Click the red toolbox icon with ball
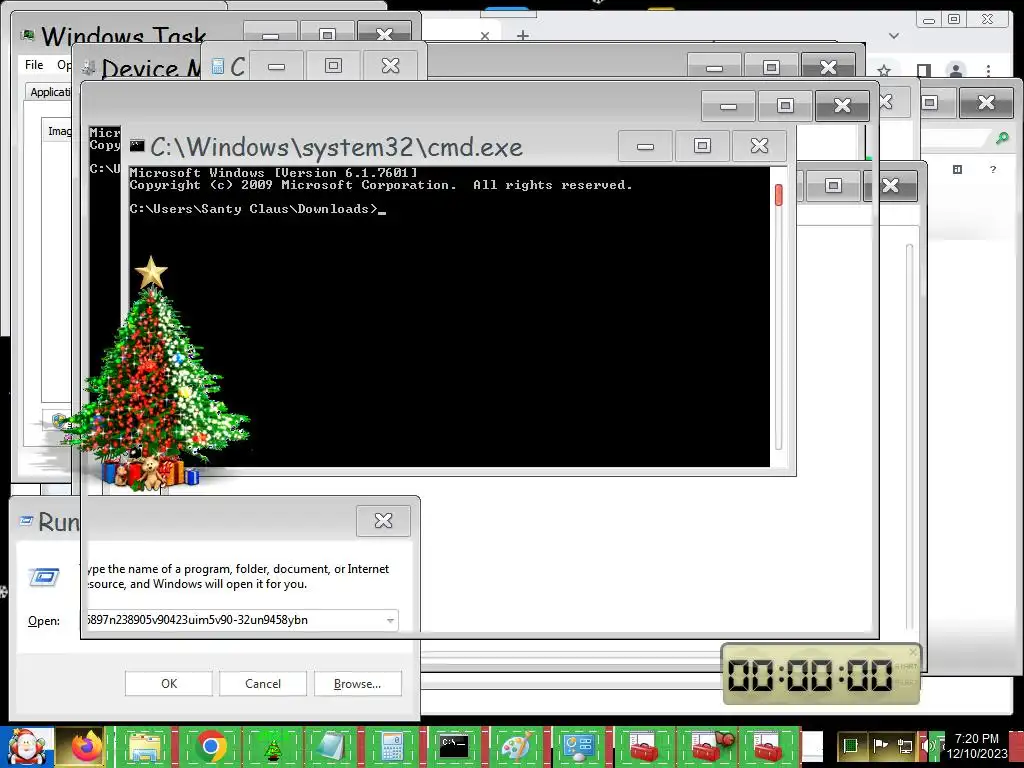 pos(711,747)
